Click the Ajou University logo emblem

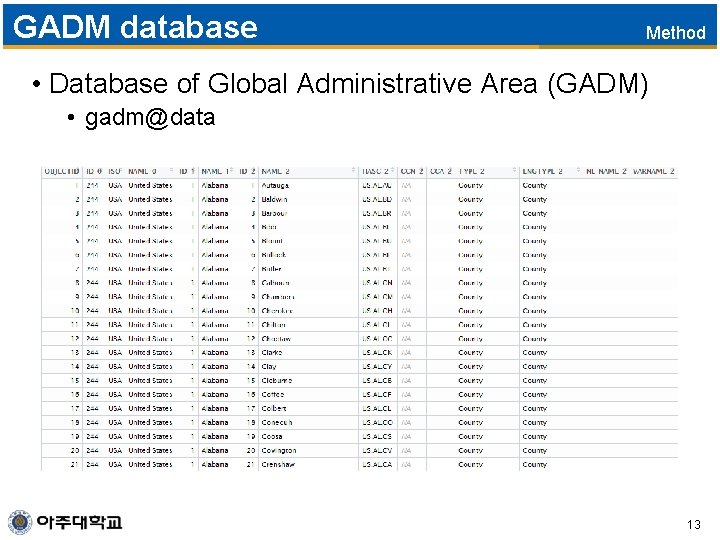pyautogui.click(x=20, y=522)
